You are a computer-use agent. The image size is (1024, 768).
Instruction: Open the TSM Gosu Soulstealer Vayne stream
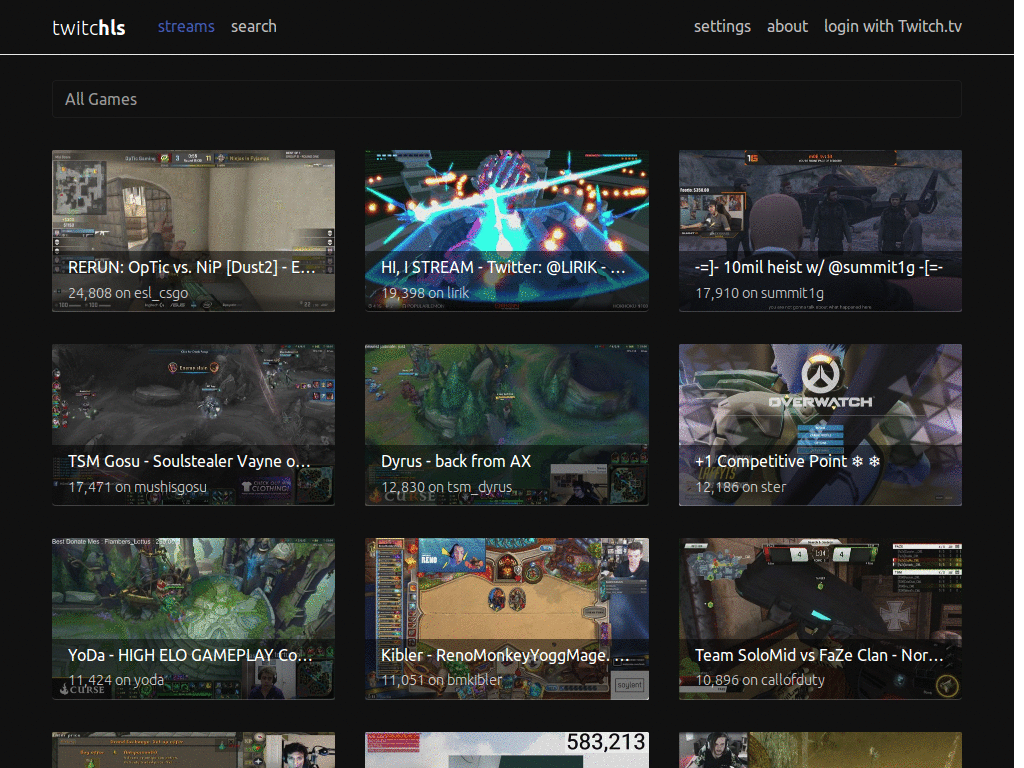coord(193,424)
